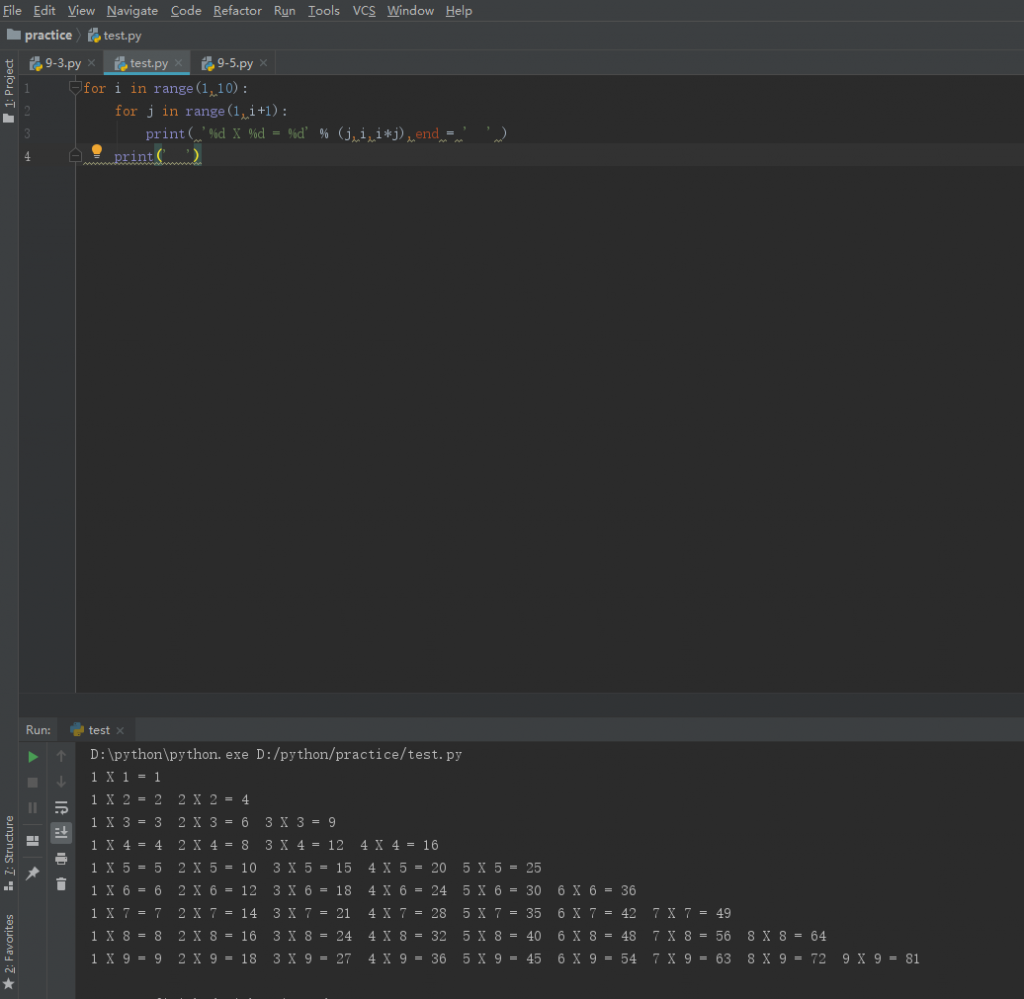Viewport: 1024px width, 999px height.
Task: Open the Refactor menu
Action: (237, 11)
